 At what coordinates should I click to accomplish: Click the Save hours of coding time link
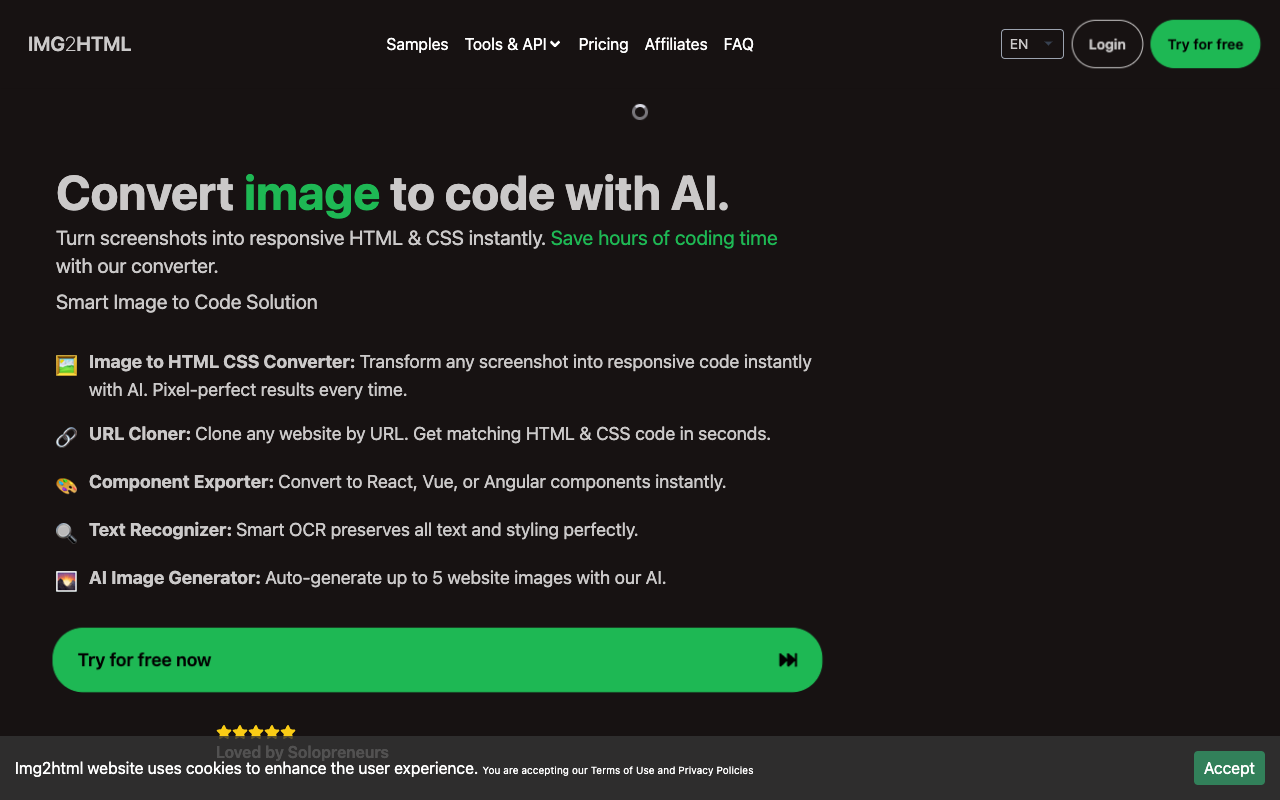[664, 238]
